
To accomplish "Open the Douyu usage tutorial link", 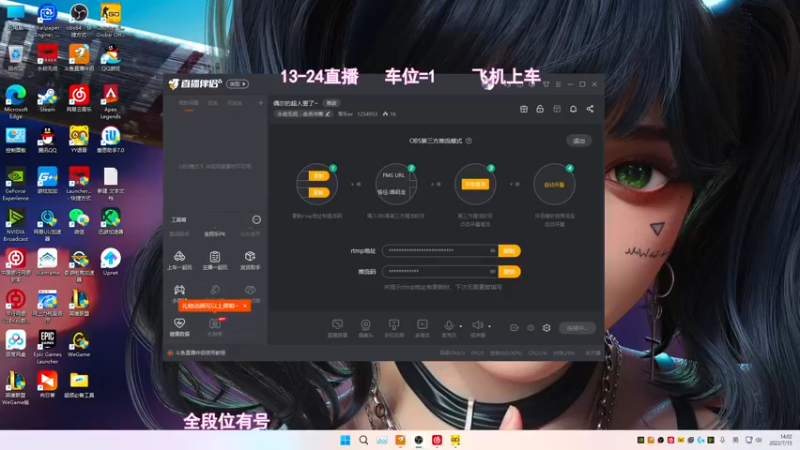I will click(200, 353).
